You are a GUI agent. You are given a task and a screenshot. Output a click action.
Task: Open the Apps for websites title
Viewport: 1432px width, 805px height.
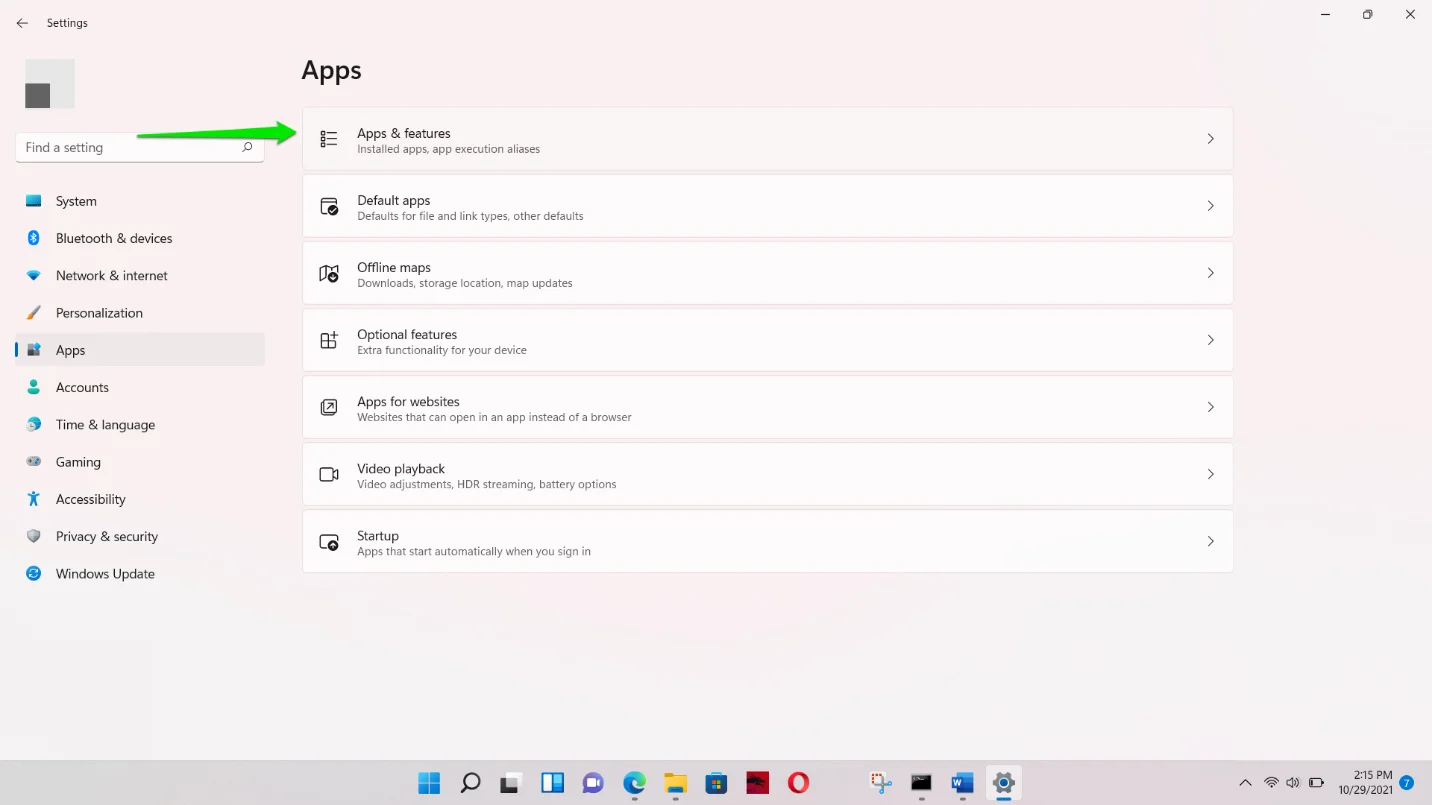coord(408,401)
